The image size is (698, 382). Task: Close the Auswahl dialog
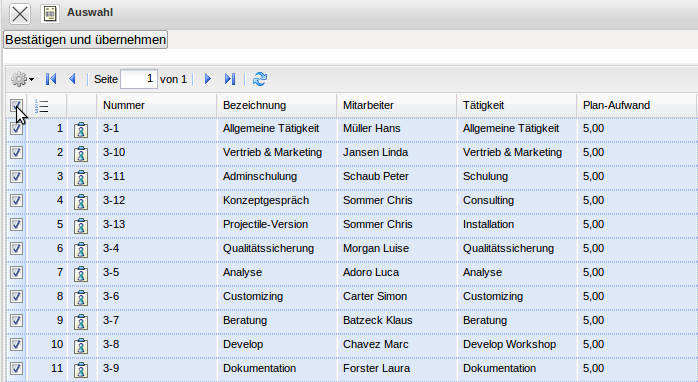20,13
